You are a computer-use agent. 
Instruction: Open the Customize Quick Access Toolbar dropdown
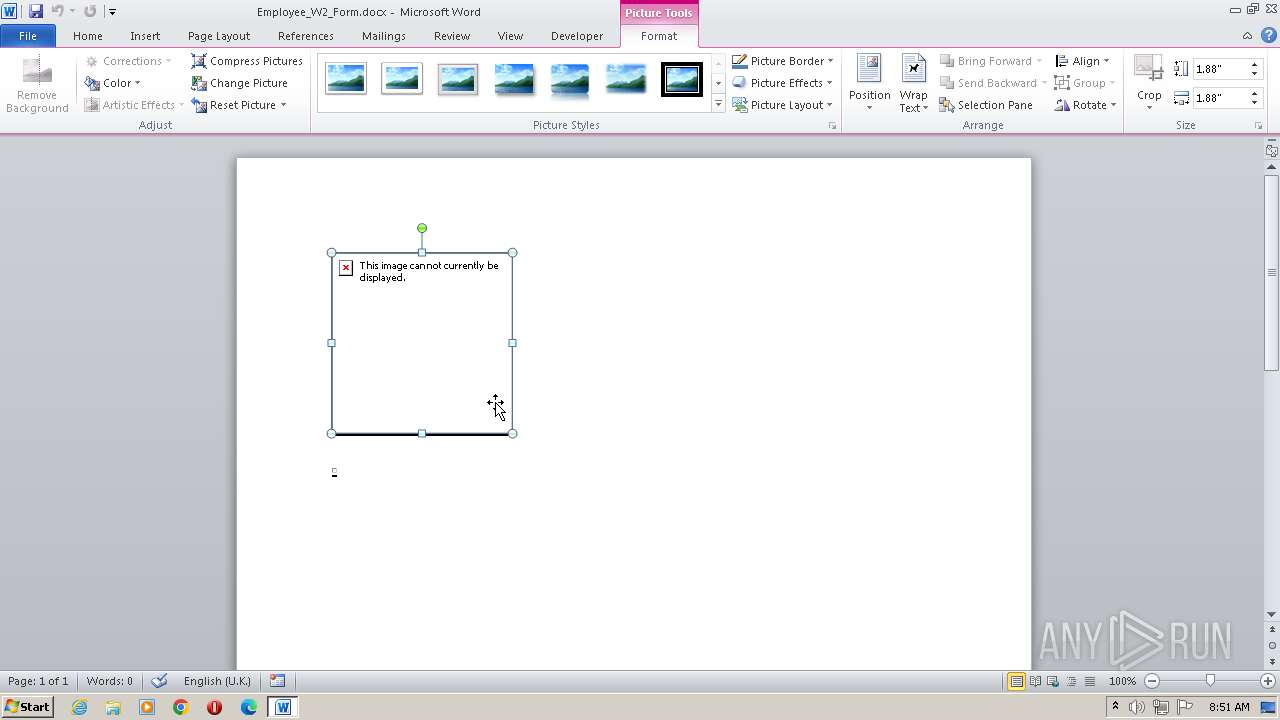(x=112, y=12)
